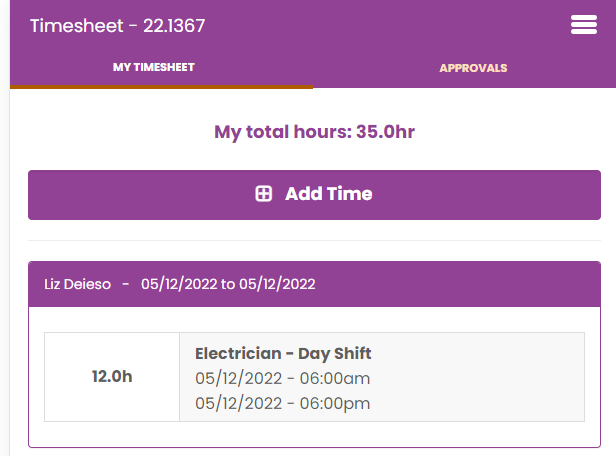The height and width of the screenshot is (456, 616).
Task: Select the My total hours 35.0hr text
Action: (314, 132)
